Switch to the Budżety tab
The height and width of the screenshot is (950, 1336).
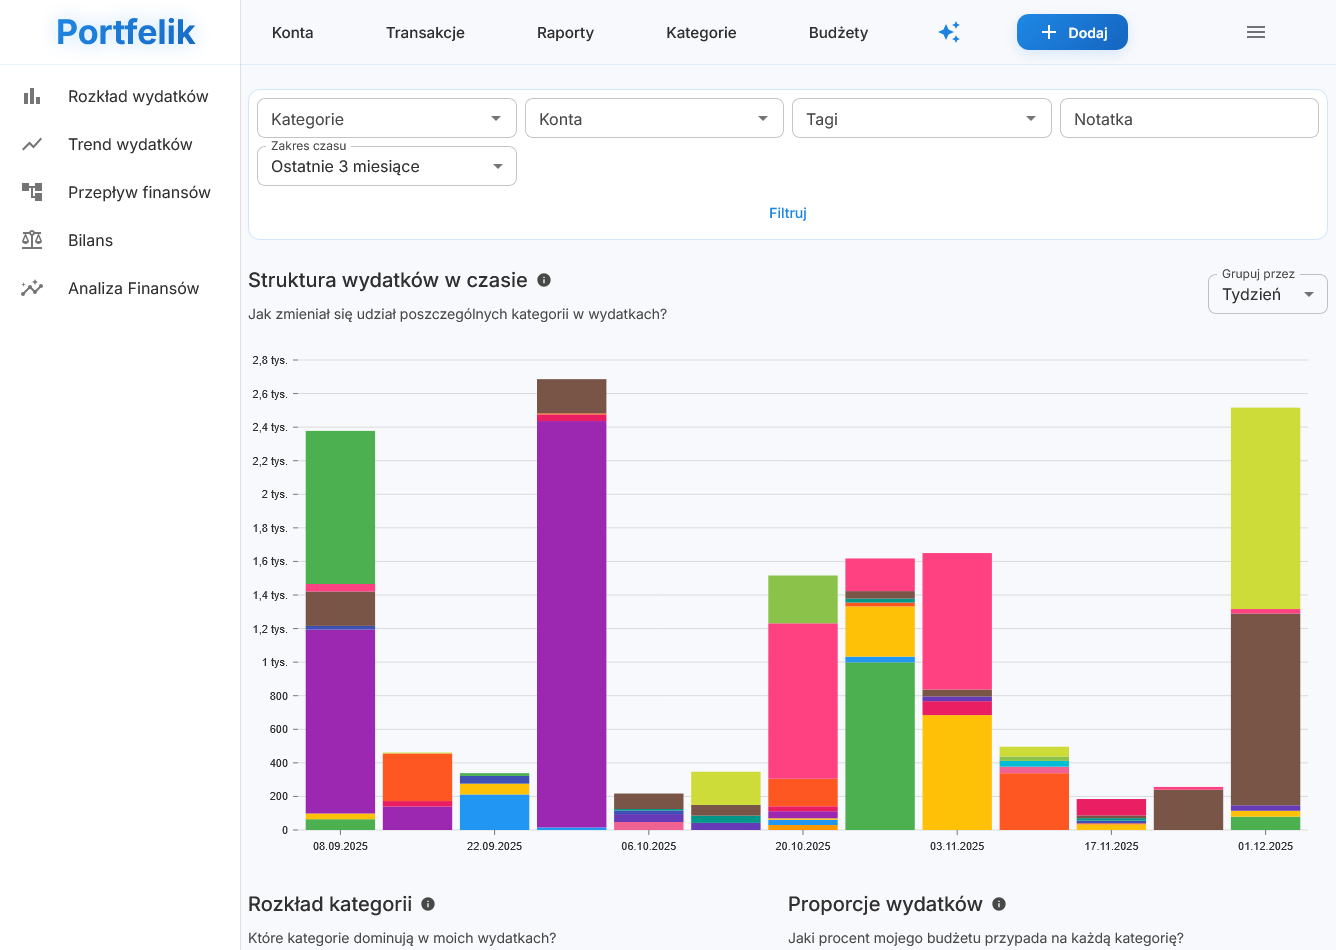point(838,32)
